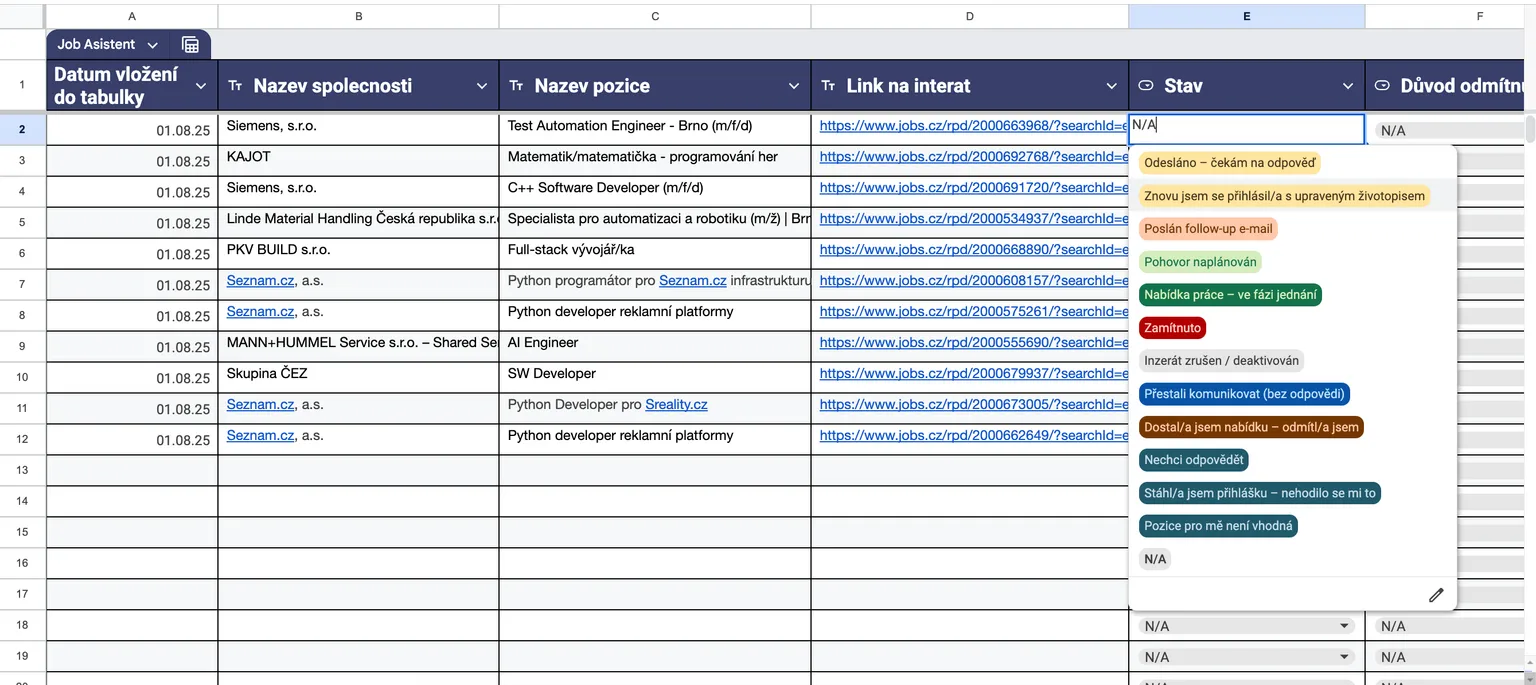Click text-type icon in Nazev pozice header

(516, 86)
